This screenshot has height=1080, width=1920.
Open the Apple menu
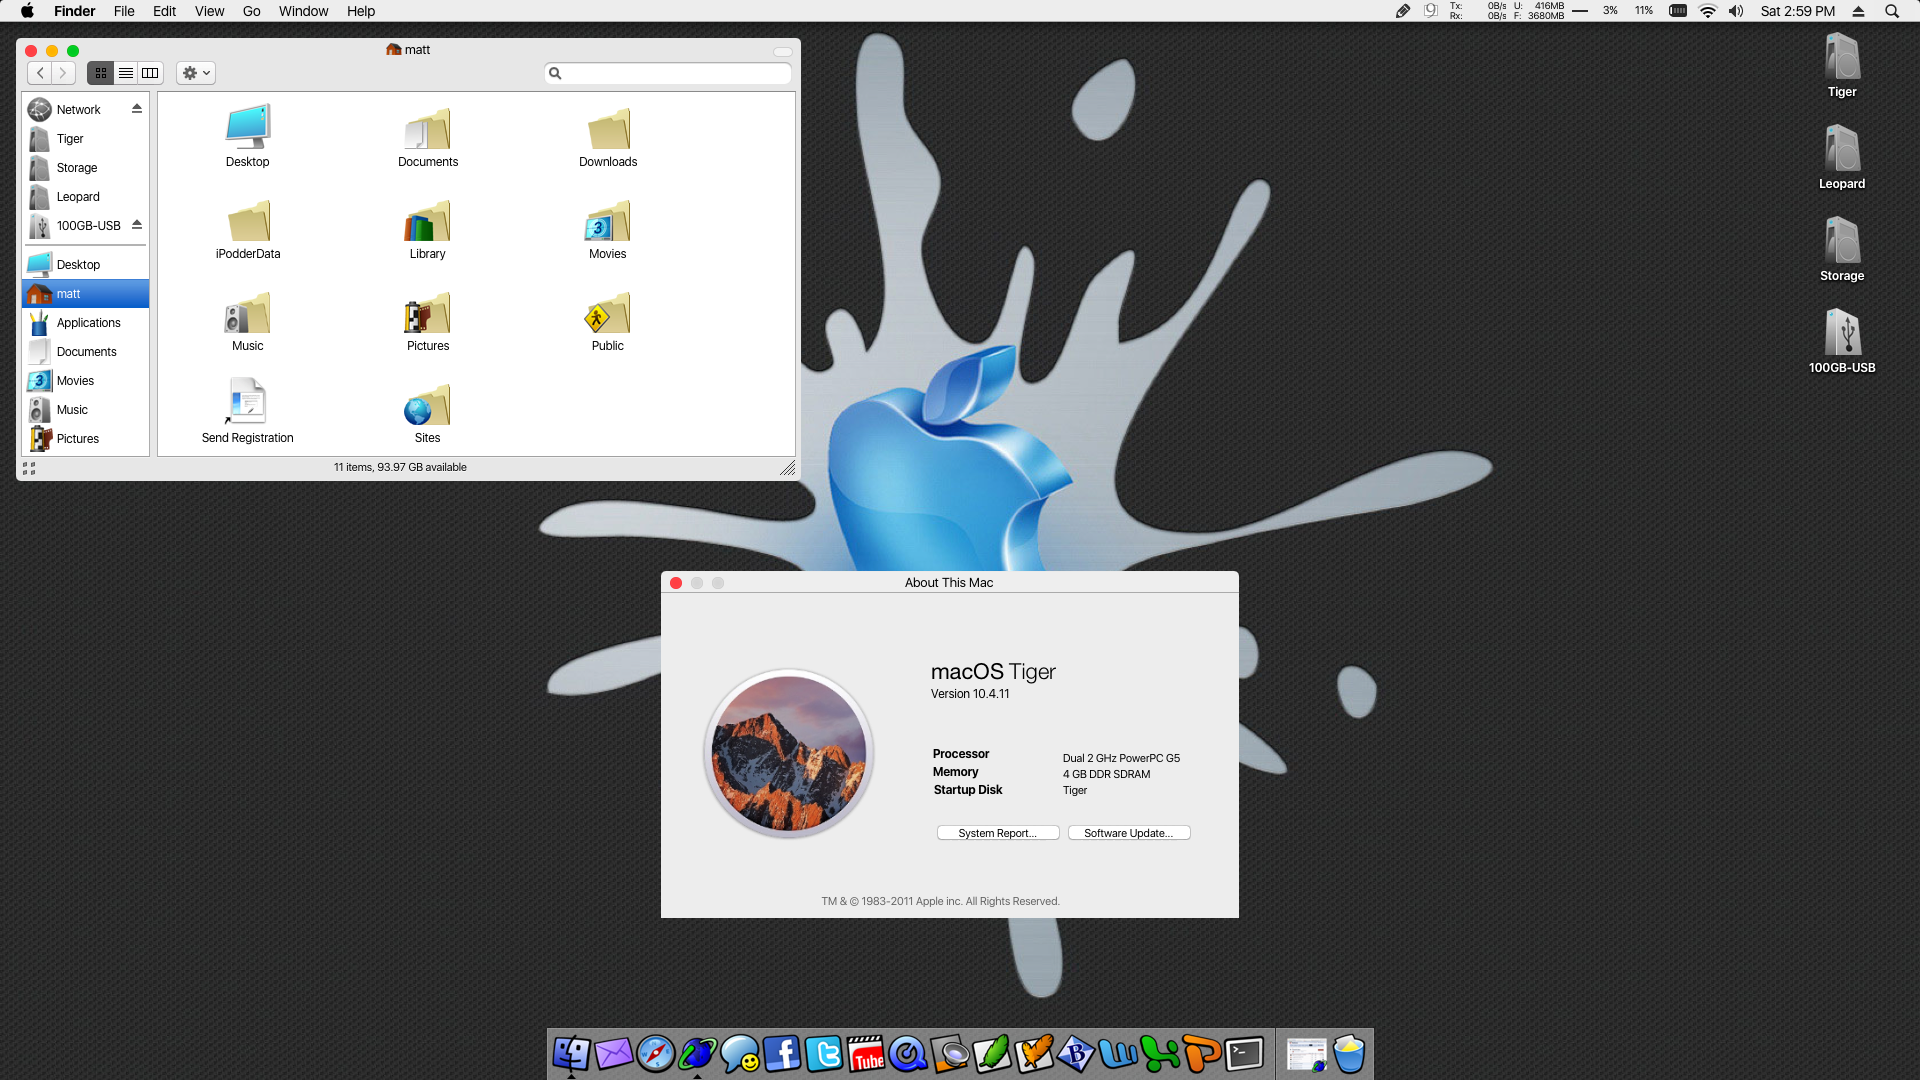pyautogui.click(x=27, y=11)
